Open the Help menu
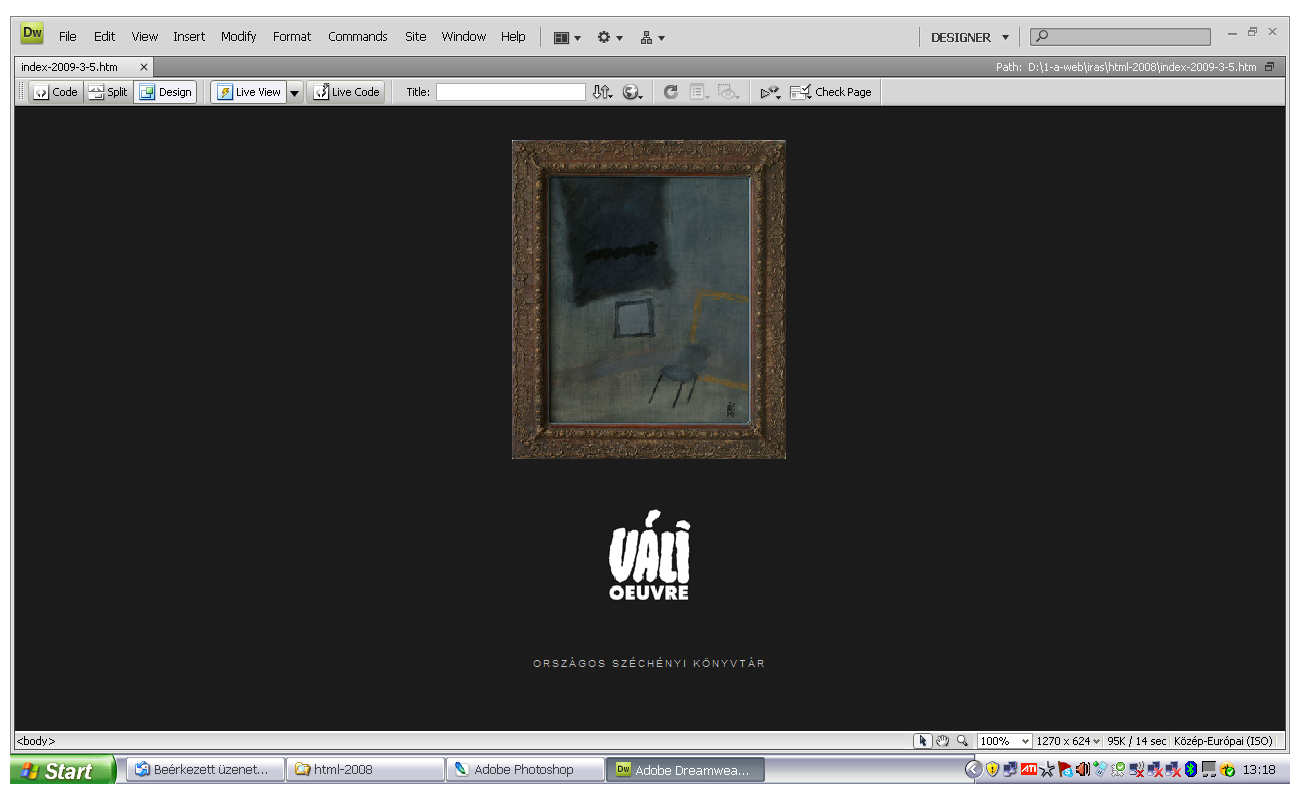The height and width of the screenshot is (800, 1300). [513, 37]
